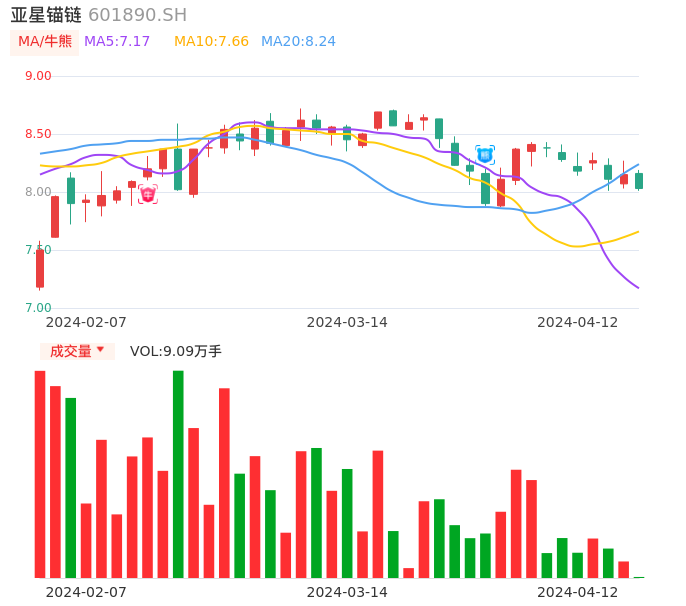Click the MA5:7.17 purple legend label
The height and width of the screenshot is (606, 686).
(117, 42)
